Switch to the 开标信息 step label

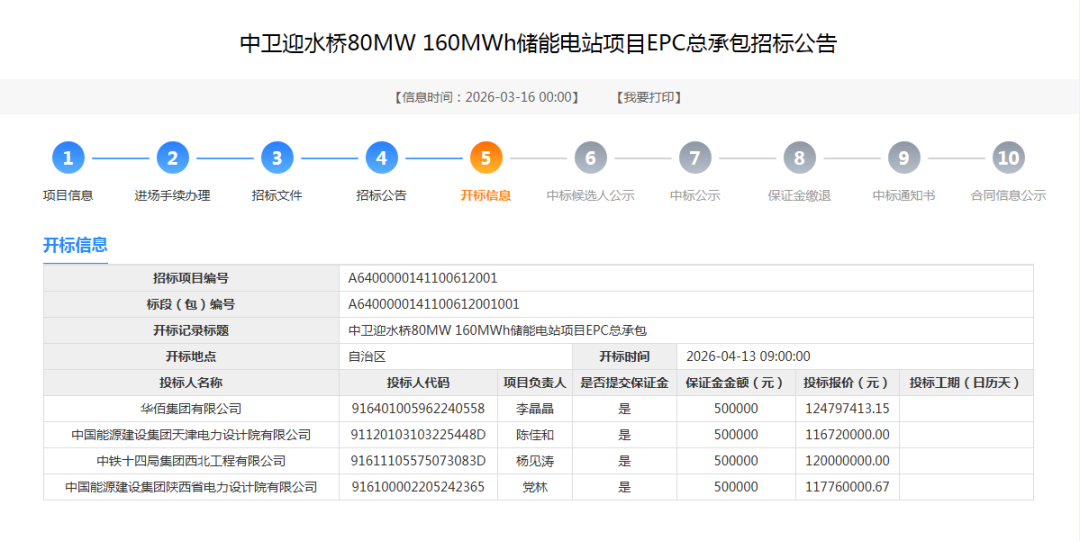tap(486, 196)
